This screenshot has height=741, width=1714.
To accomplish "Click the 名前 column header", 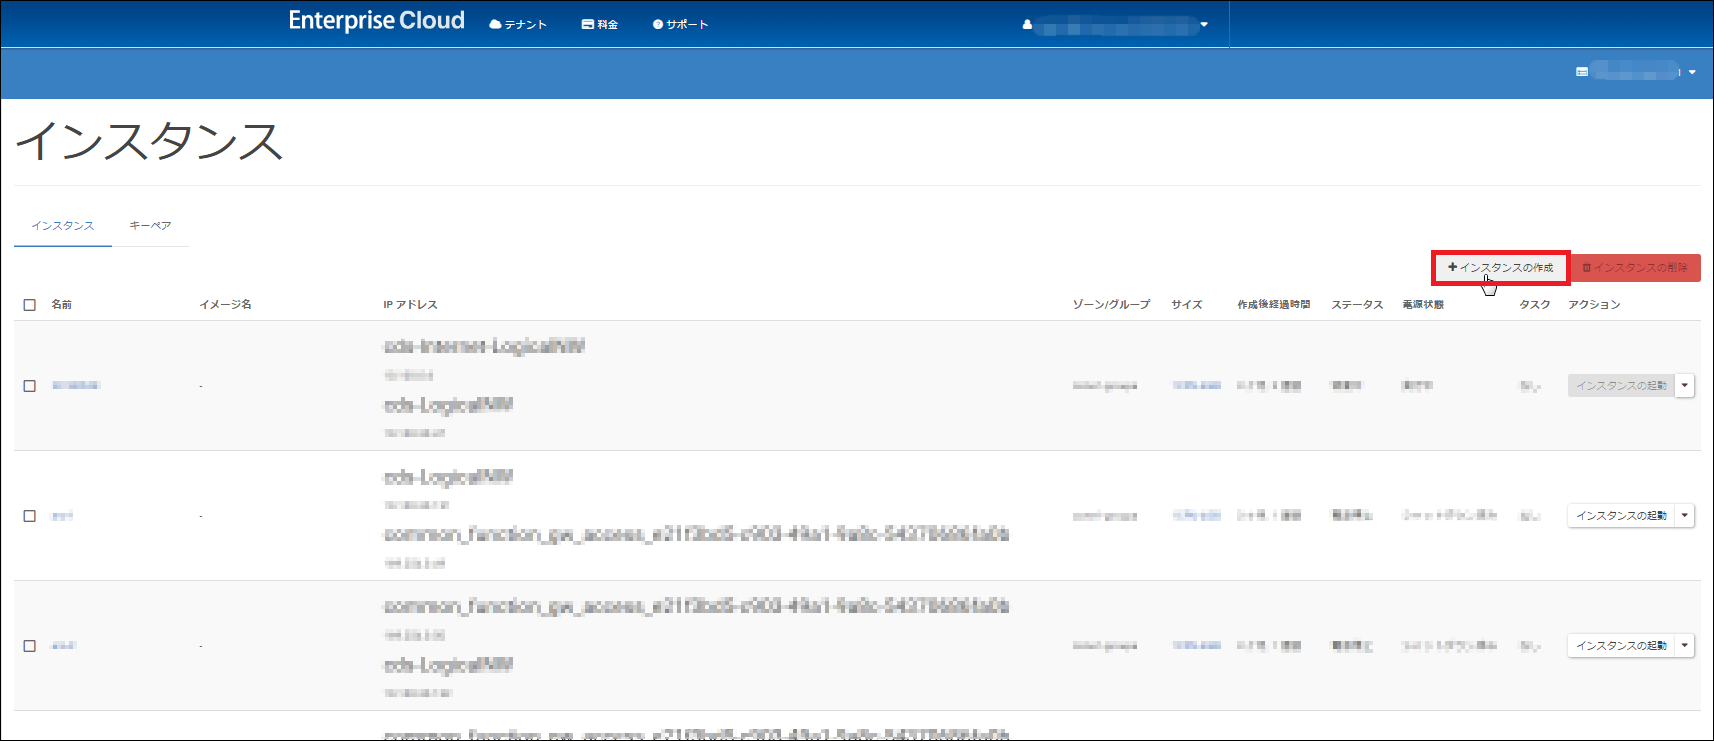I will (62, 305).
